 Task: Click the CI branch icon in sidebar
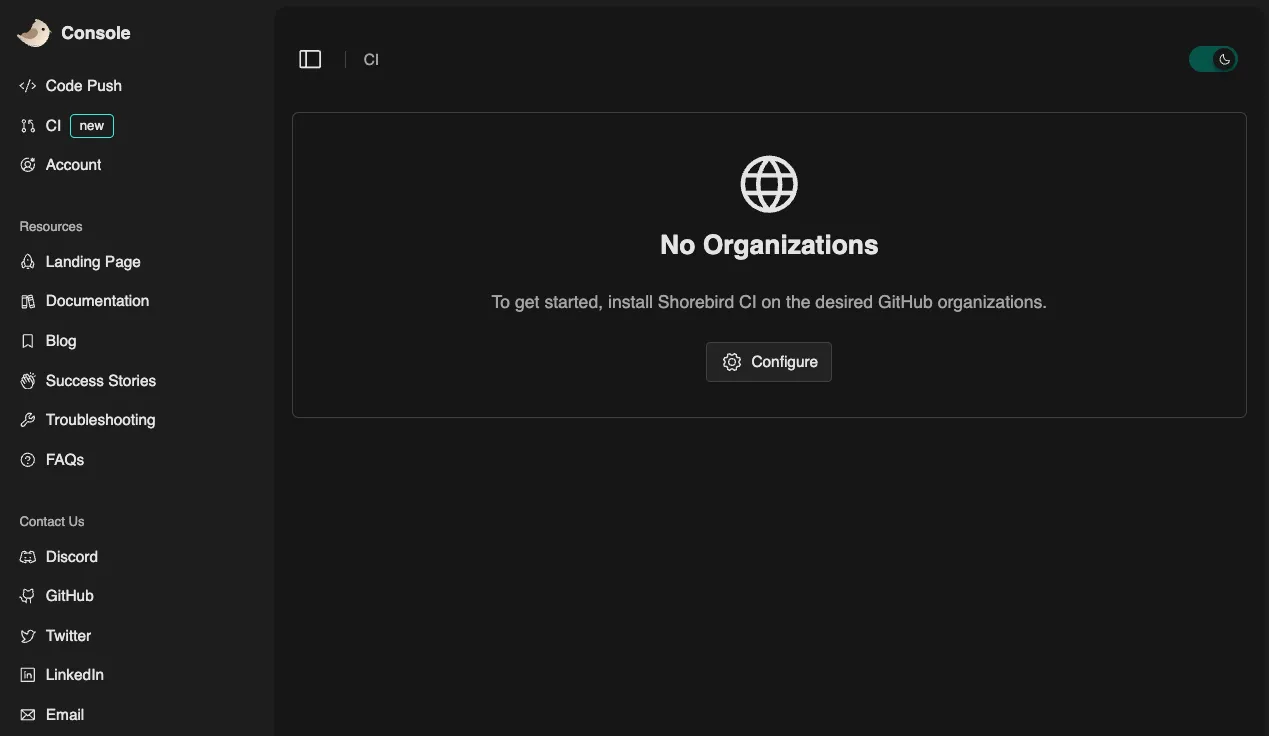pyautogui.click(x=27, y=125)
